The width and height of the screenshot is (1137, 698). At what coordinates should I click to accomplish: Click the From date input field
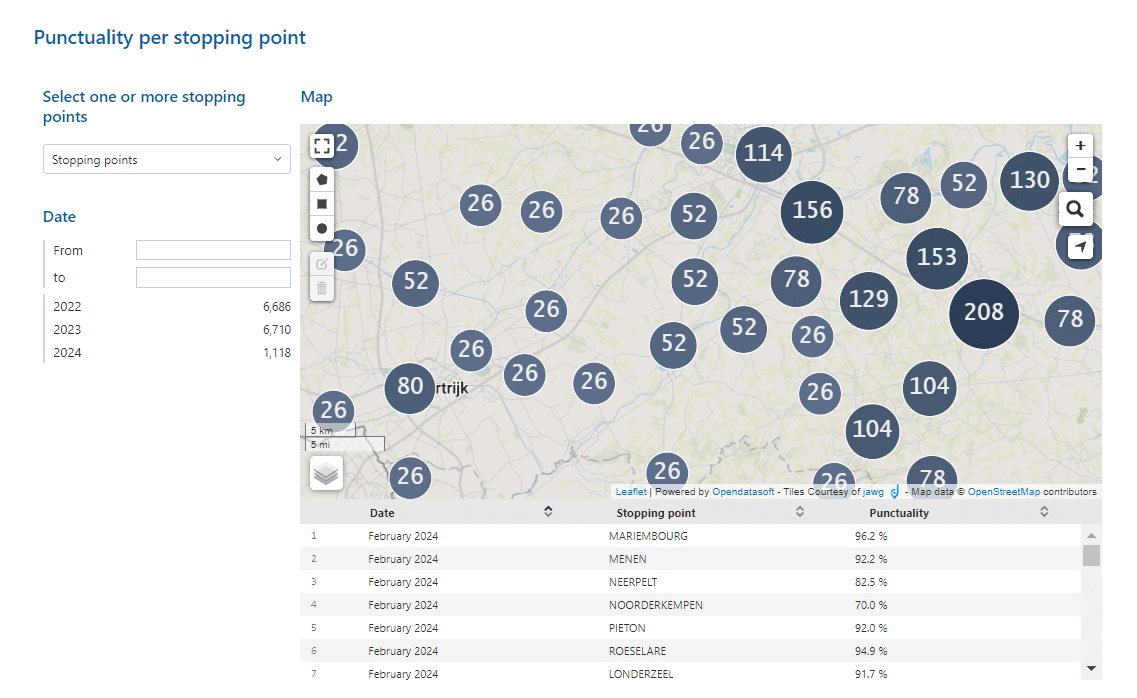213,250
